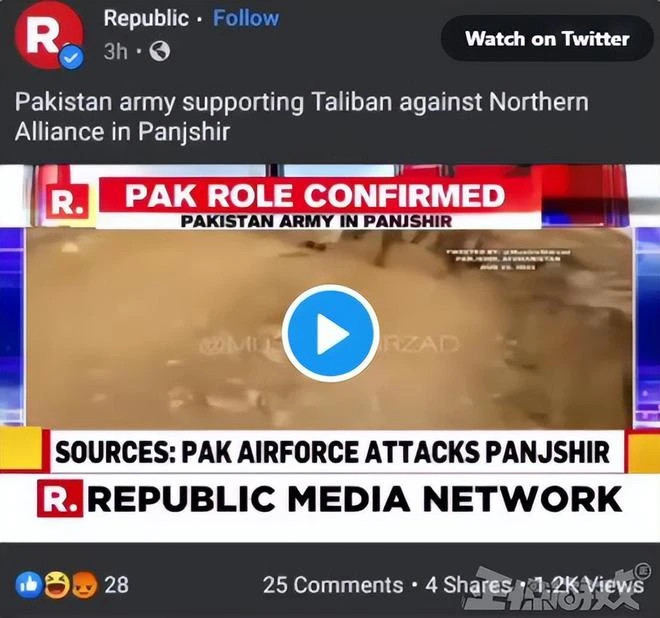Click the blue verified badge
660x618 pixels.
73,58
